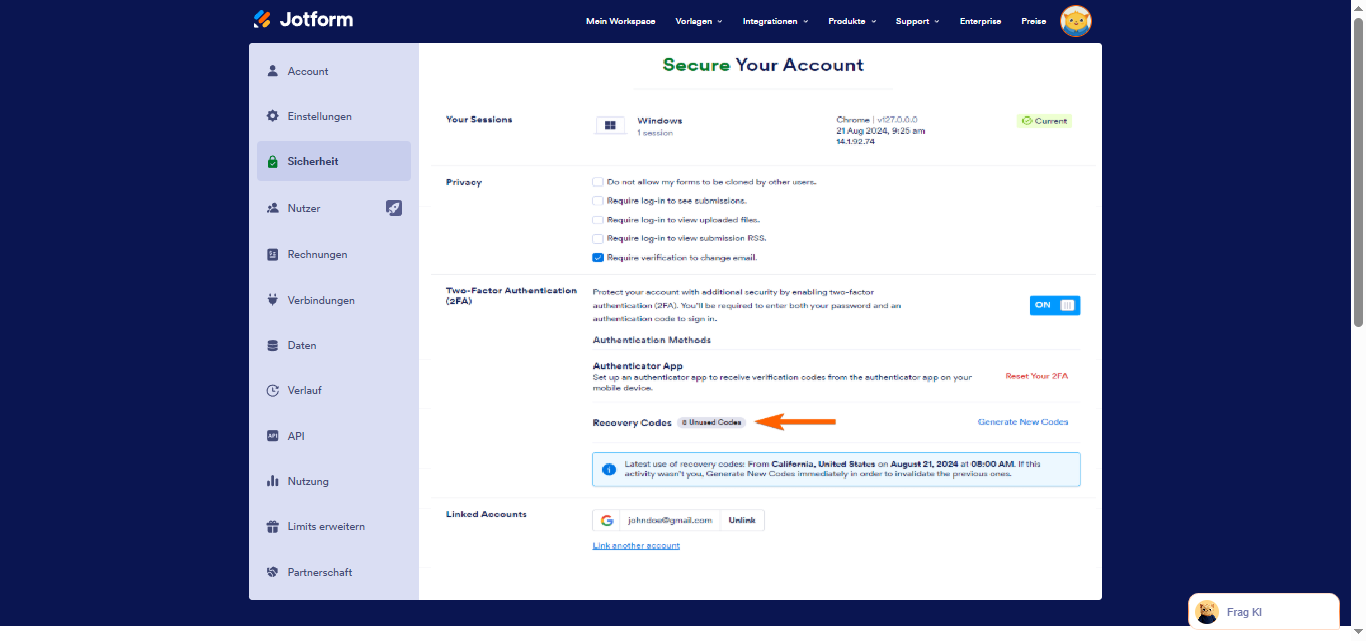Click the page vertical scrollbar
The width and height of the screenshot is (1366, 641).
click(1358, 170)
